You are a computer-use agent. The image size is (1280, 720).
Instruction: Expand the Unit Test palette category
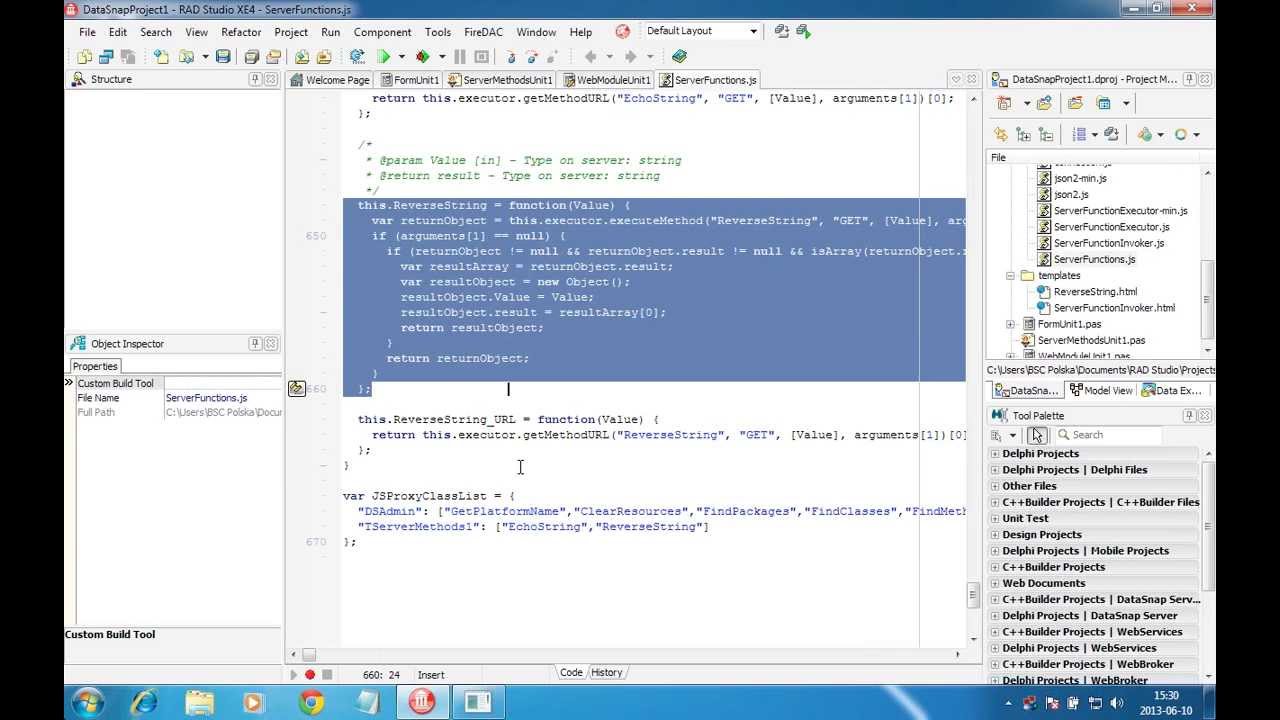point(995,518)
